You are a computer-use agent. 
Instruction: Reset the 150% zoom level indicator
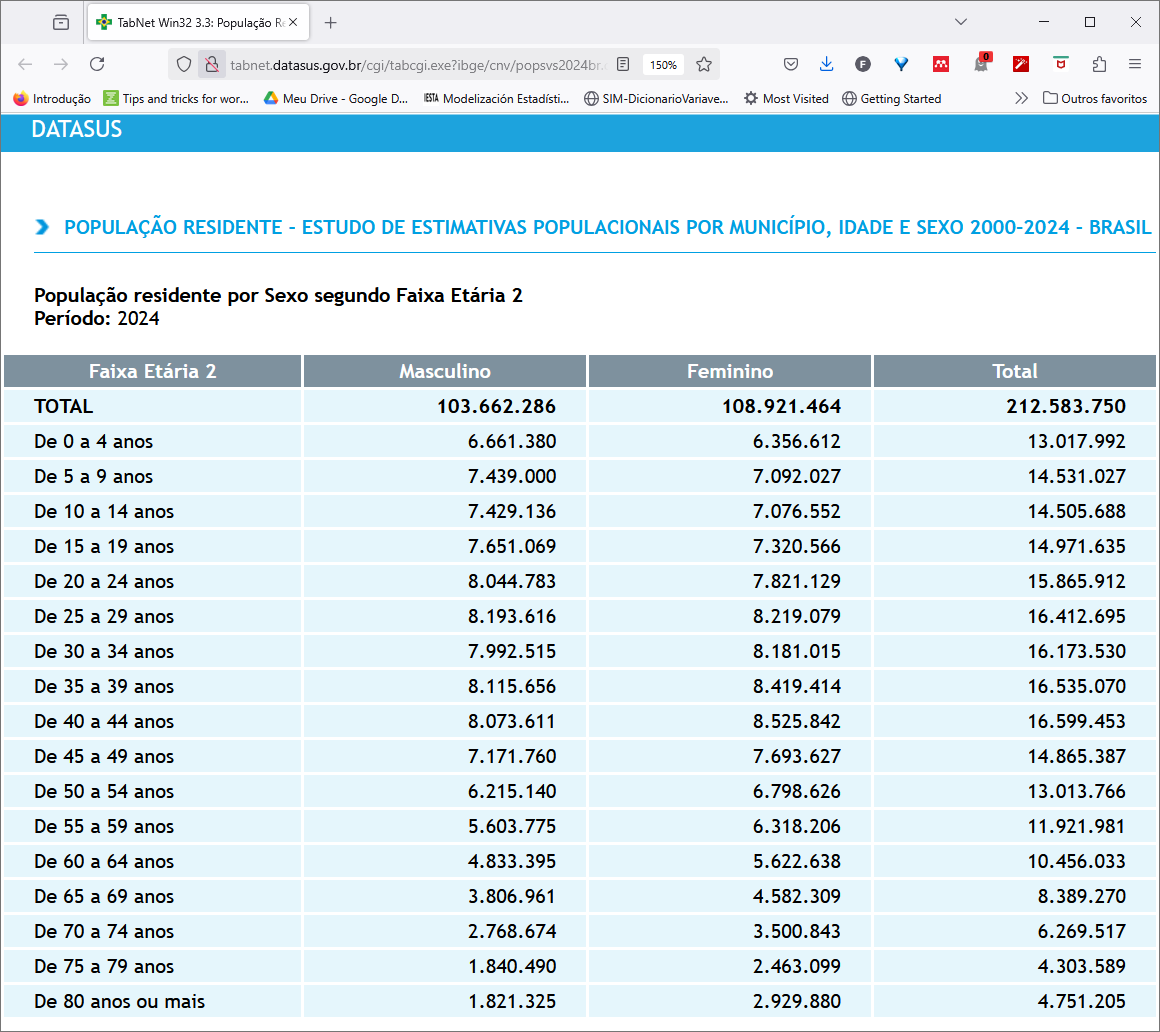[663, 64]
